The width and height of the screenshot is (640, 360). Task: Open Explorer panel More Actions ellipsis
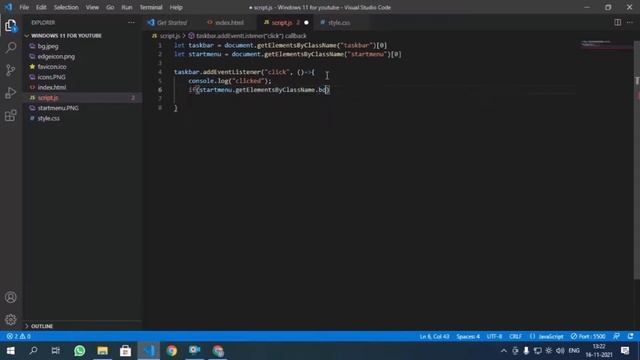point(131,22)
